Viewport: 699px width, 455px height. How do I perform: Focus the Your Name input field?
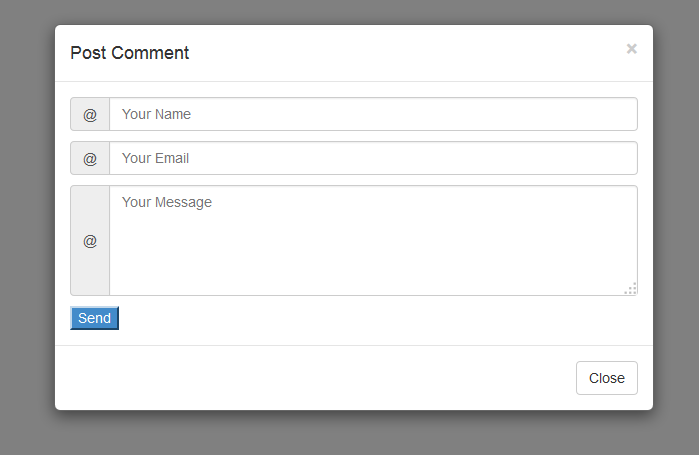tap(374, 114)
